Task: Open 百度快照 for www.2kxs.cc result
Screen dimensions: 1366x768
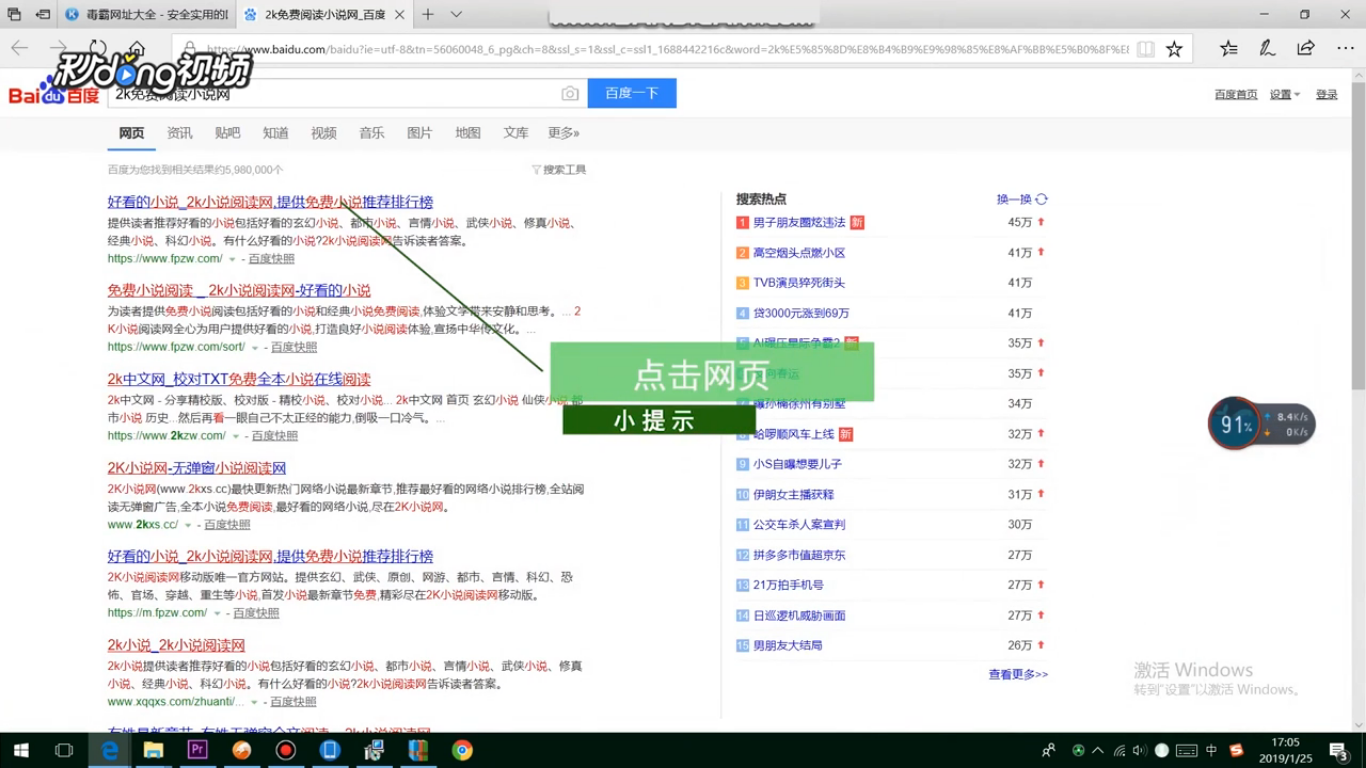Action: point(228,525)
